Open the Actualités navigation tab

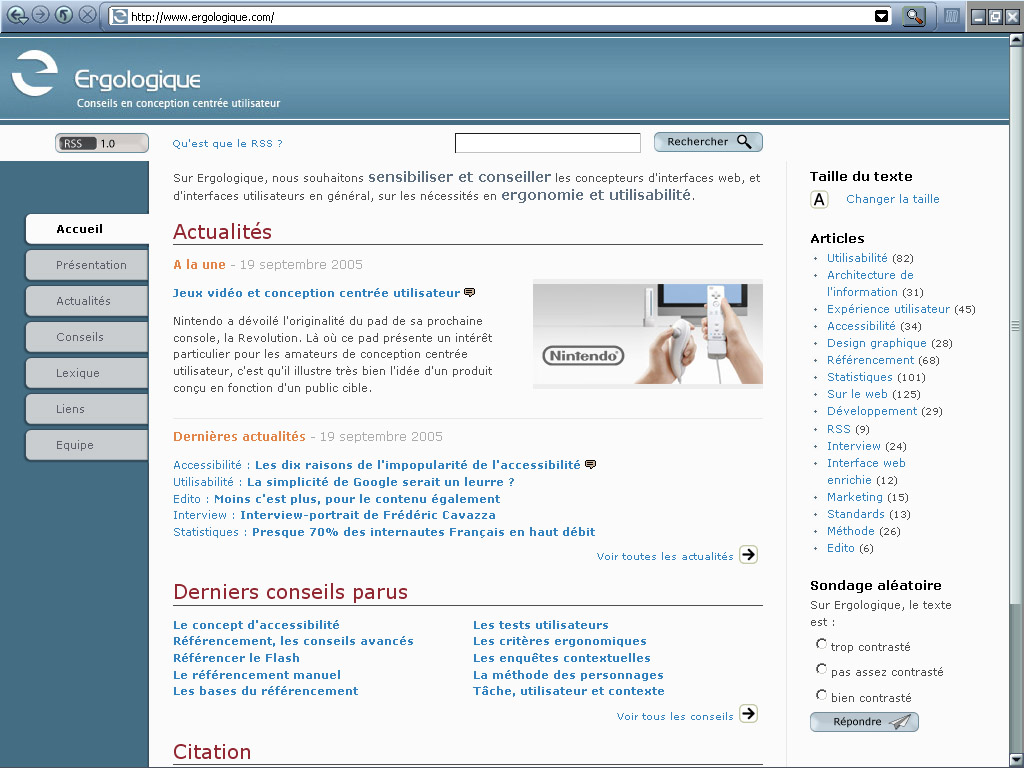click(88, 301)
